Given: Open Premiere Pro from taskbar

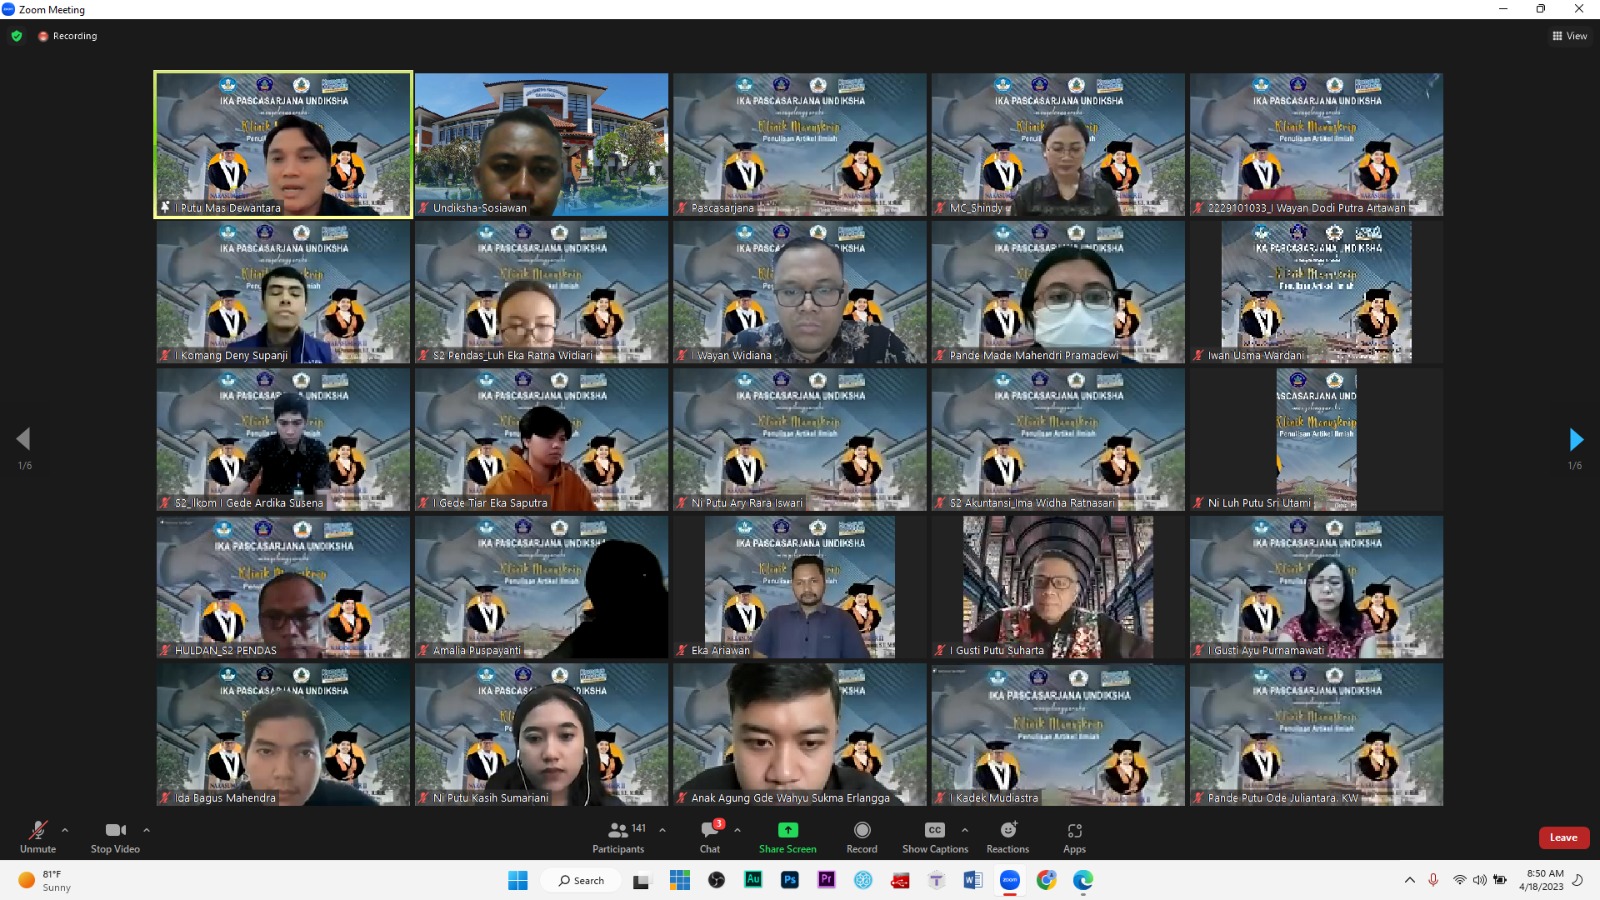Looking at the screenshot, I should (x=826, y=880).
